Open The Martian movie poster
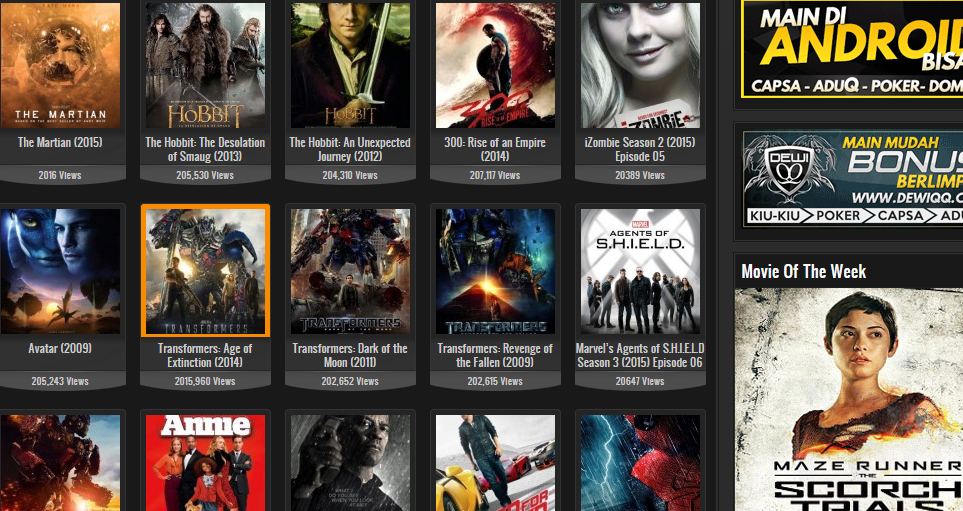Viewport: 963px width, 511px height. (x=60, y=65)
